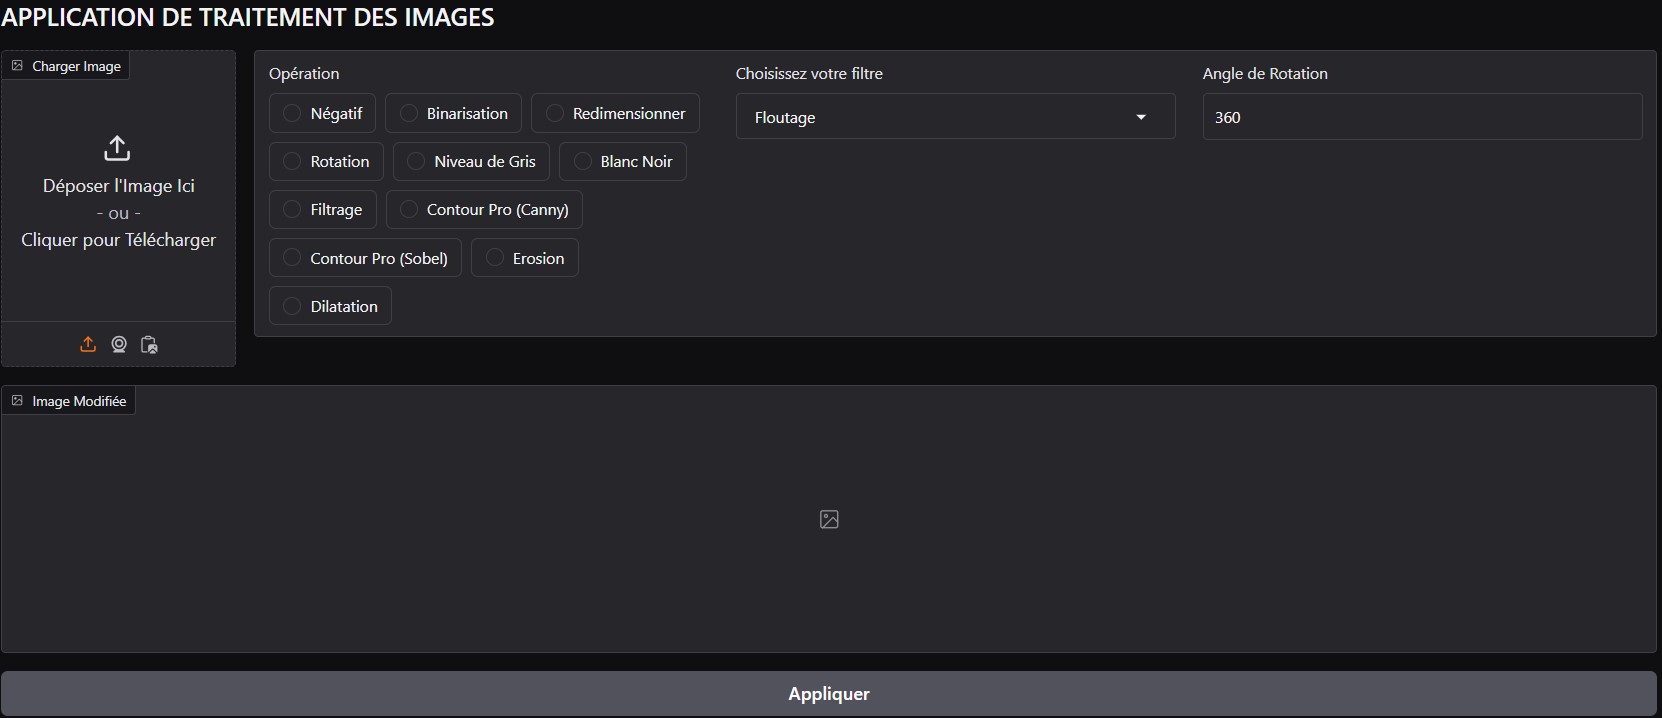The image size is (1662, 718).
Task: Open the Floutage filter dropdown
Action: tap(940, 117)
